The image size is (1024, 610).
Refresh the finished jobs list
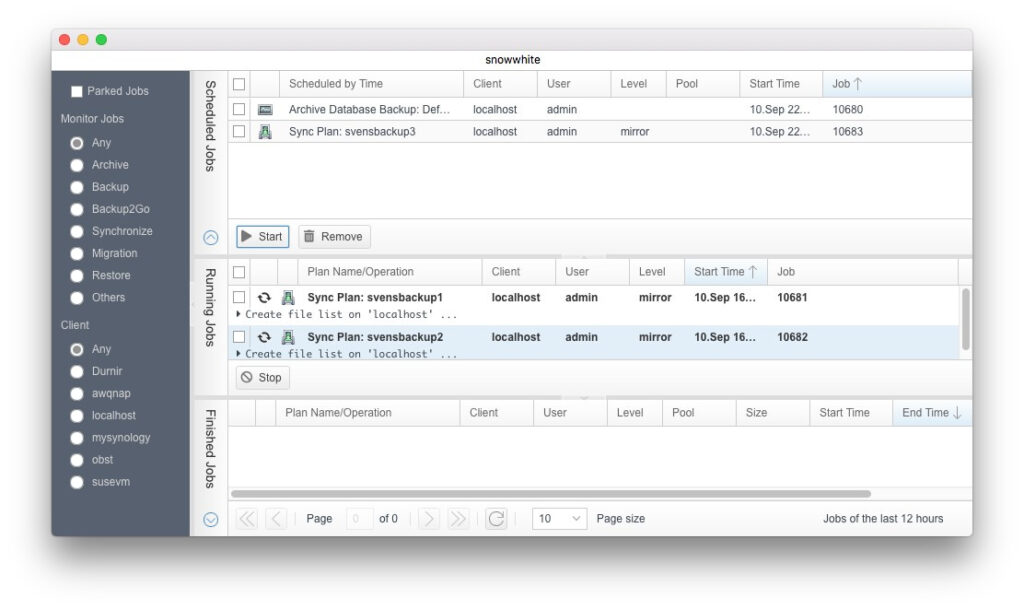tap(496, 519)
